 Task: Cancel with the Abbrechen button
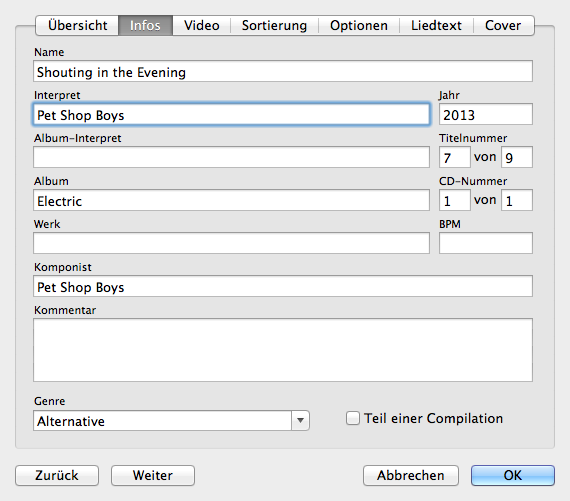(x=411, y=475)
